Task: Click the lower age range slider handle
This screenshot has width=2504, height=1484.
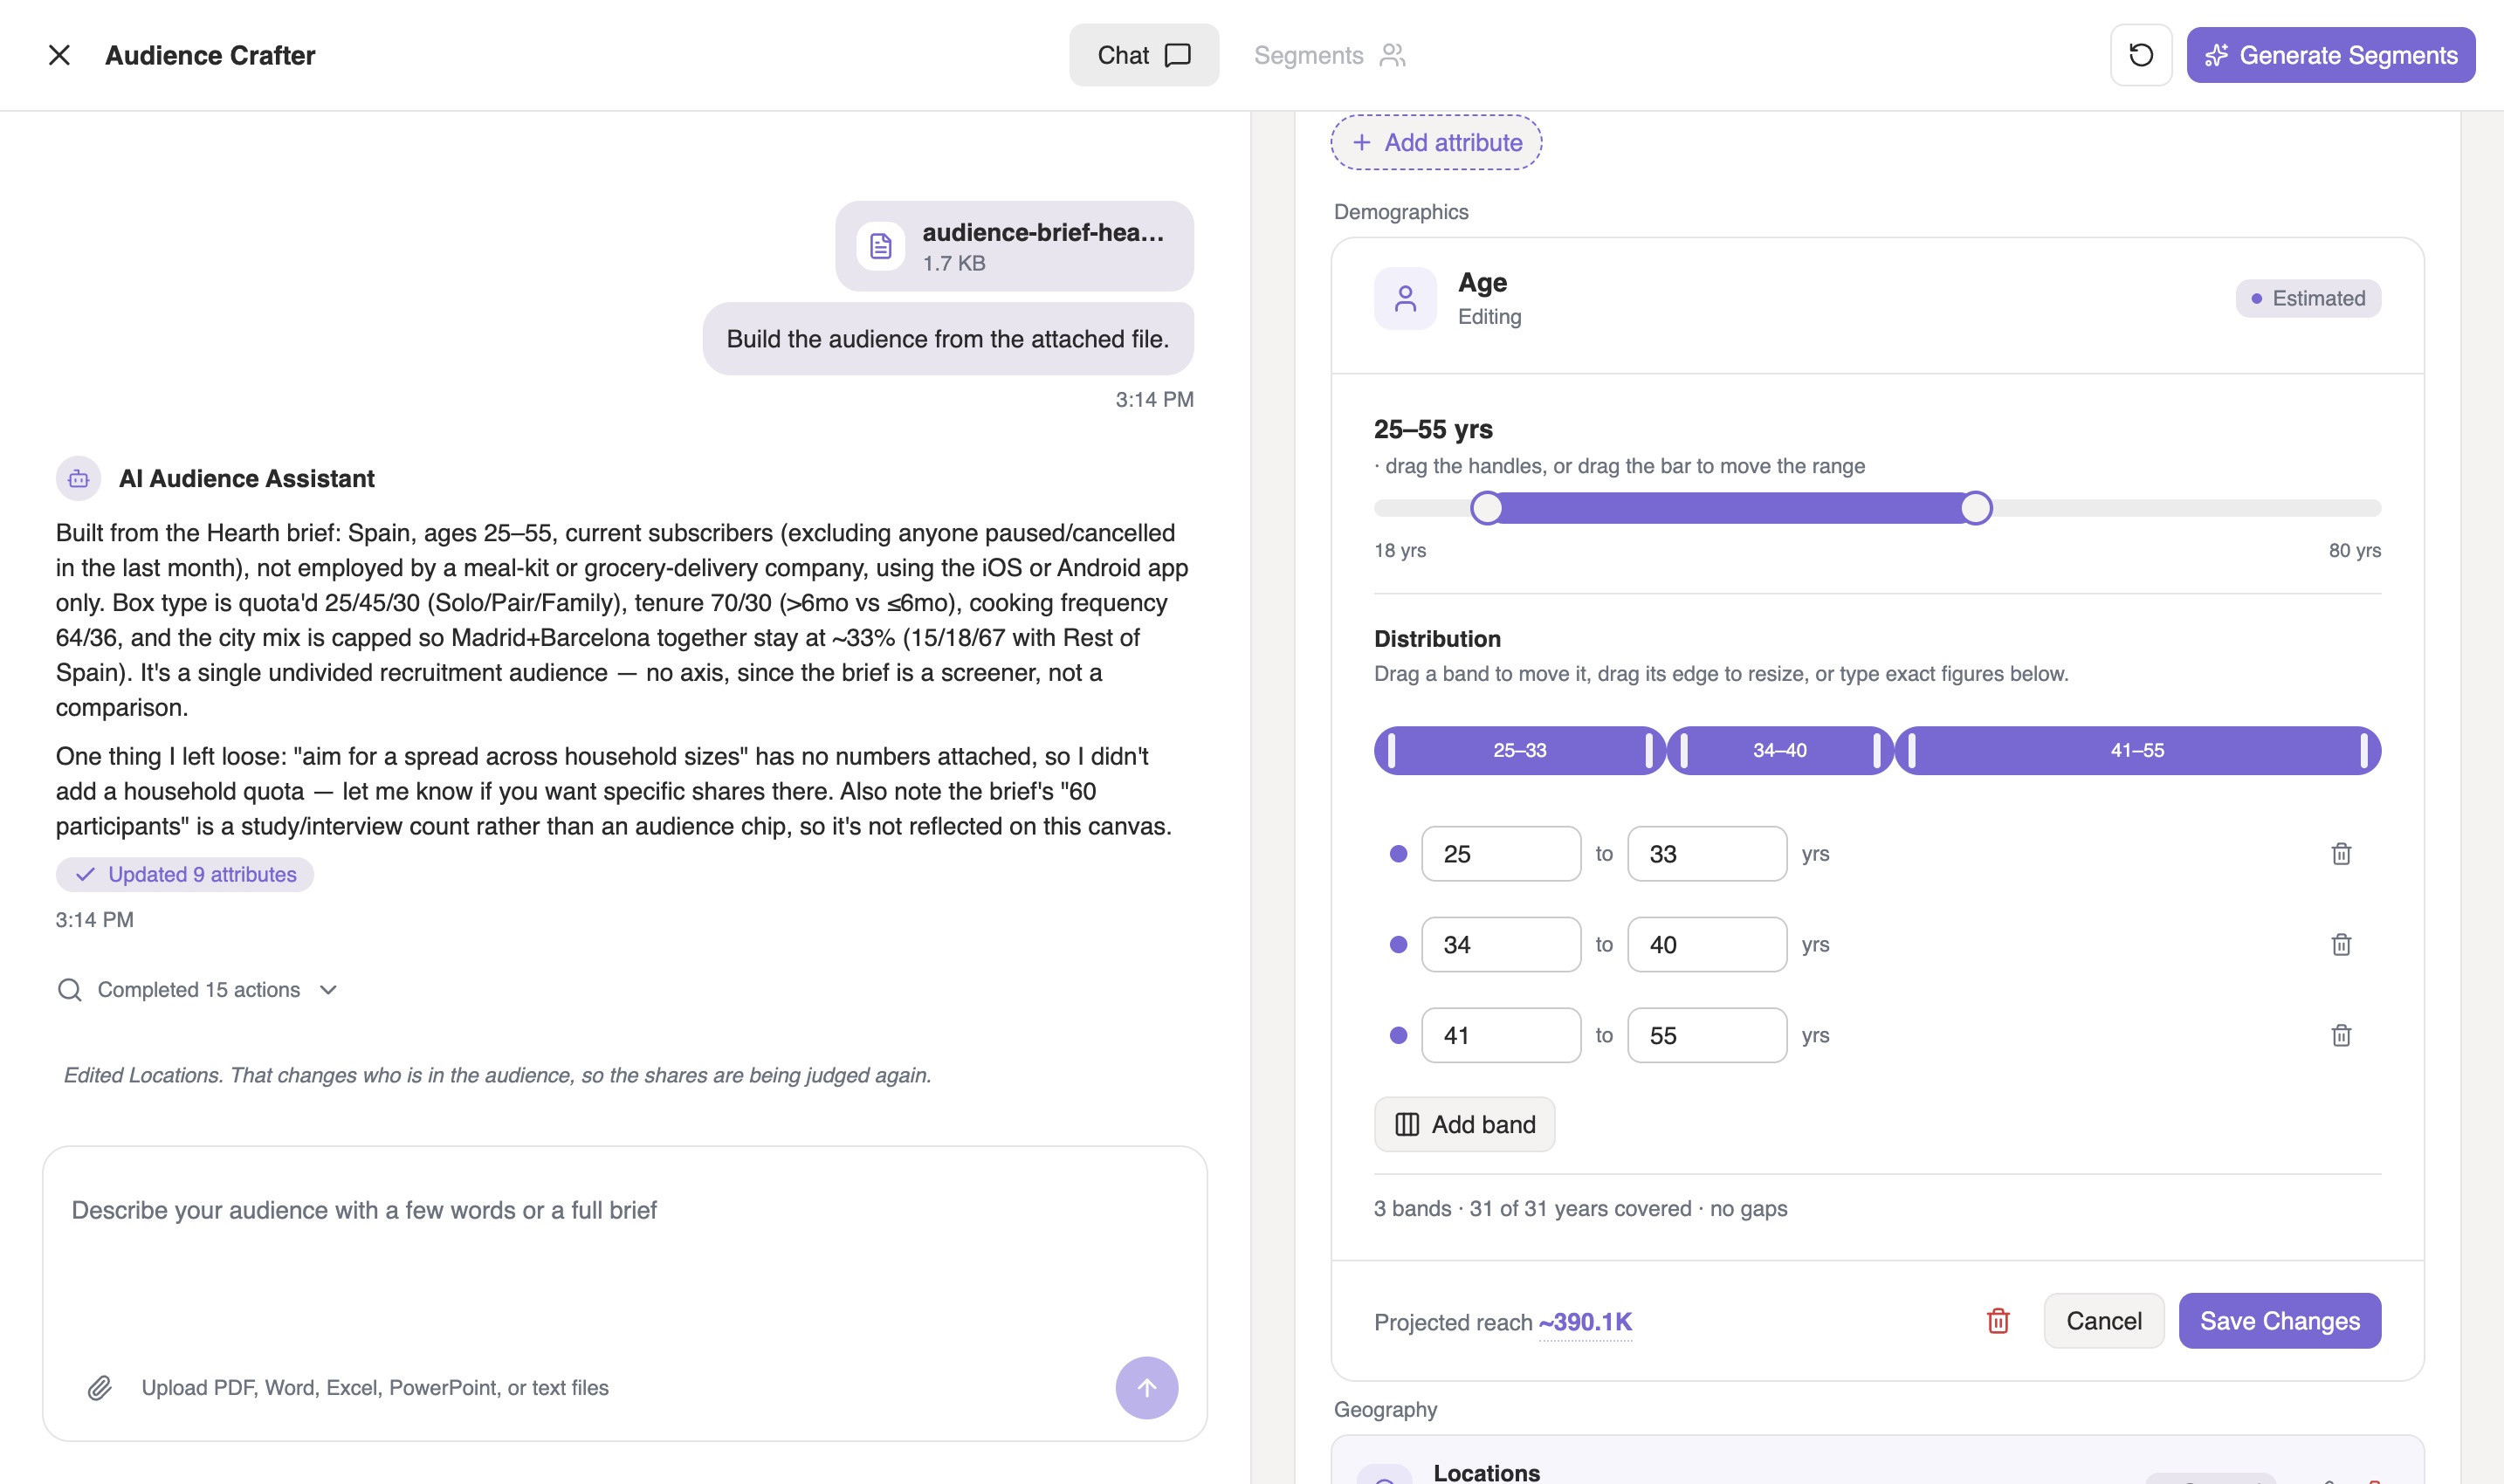Action: point(1487,508)
